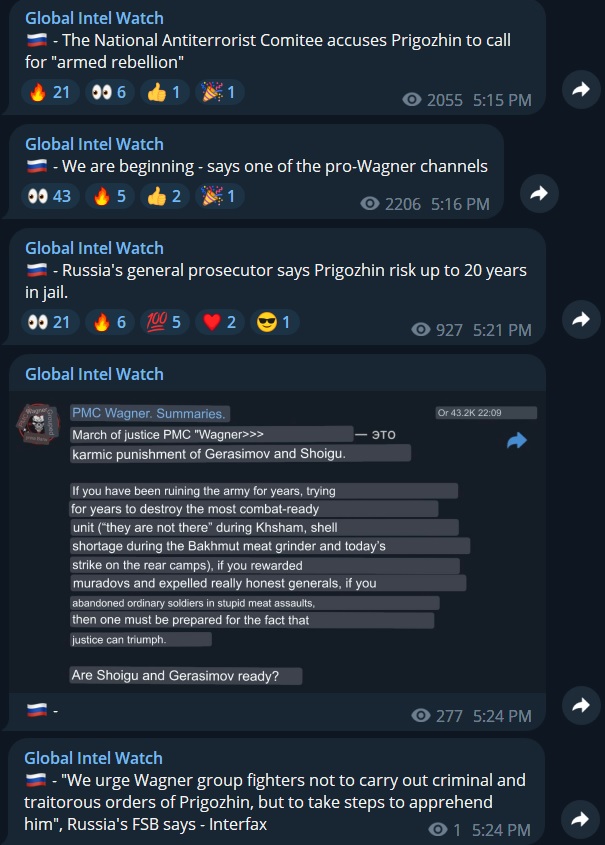
Task: Forward the National Antiterrorist Comitee message
Action: coord(581,89)
